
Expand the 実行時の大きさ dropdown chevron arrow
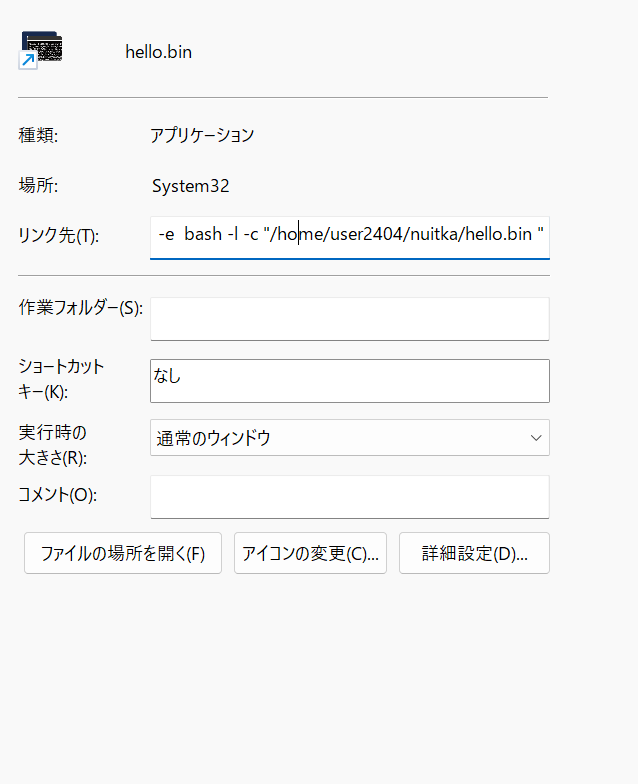536,438
